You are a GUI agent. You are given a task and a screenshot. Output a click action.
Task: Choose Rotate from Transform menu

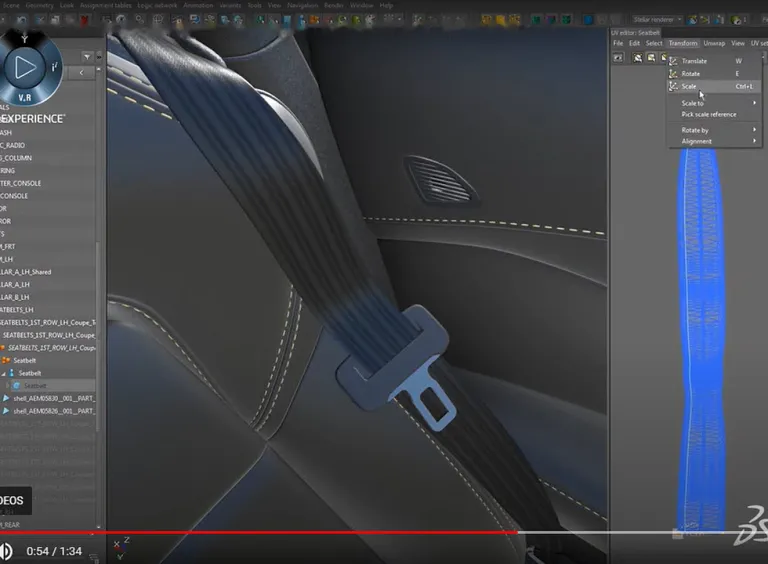715,73
